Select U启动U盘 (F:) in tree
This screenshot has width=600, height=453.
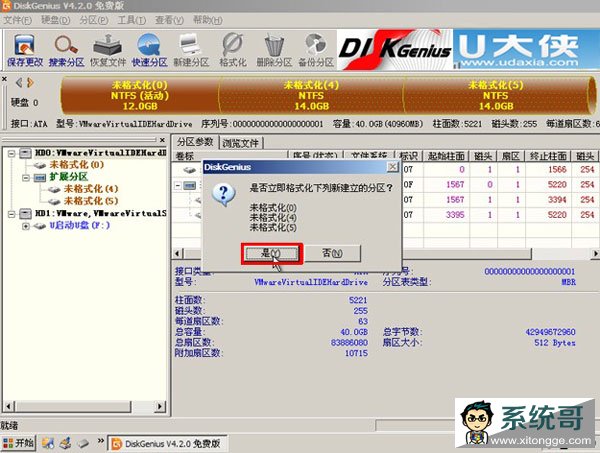tap(80, 226)
